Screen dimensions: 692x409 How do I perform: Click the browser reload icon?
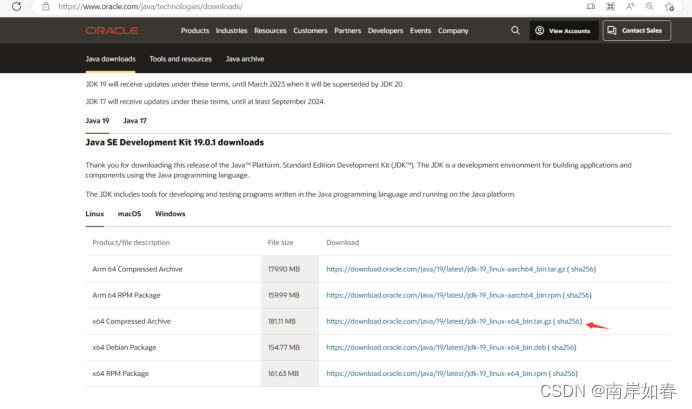coord(16,6)
